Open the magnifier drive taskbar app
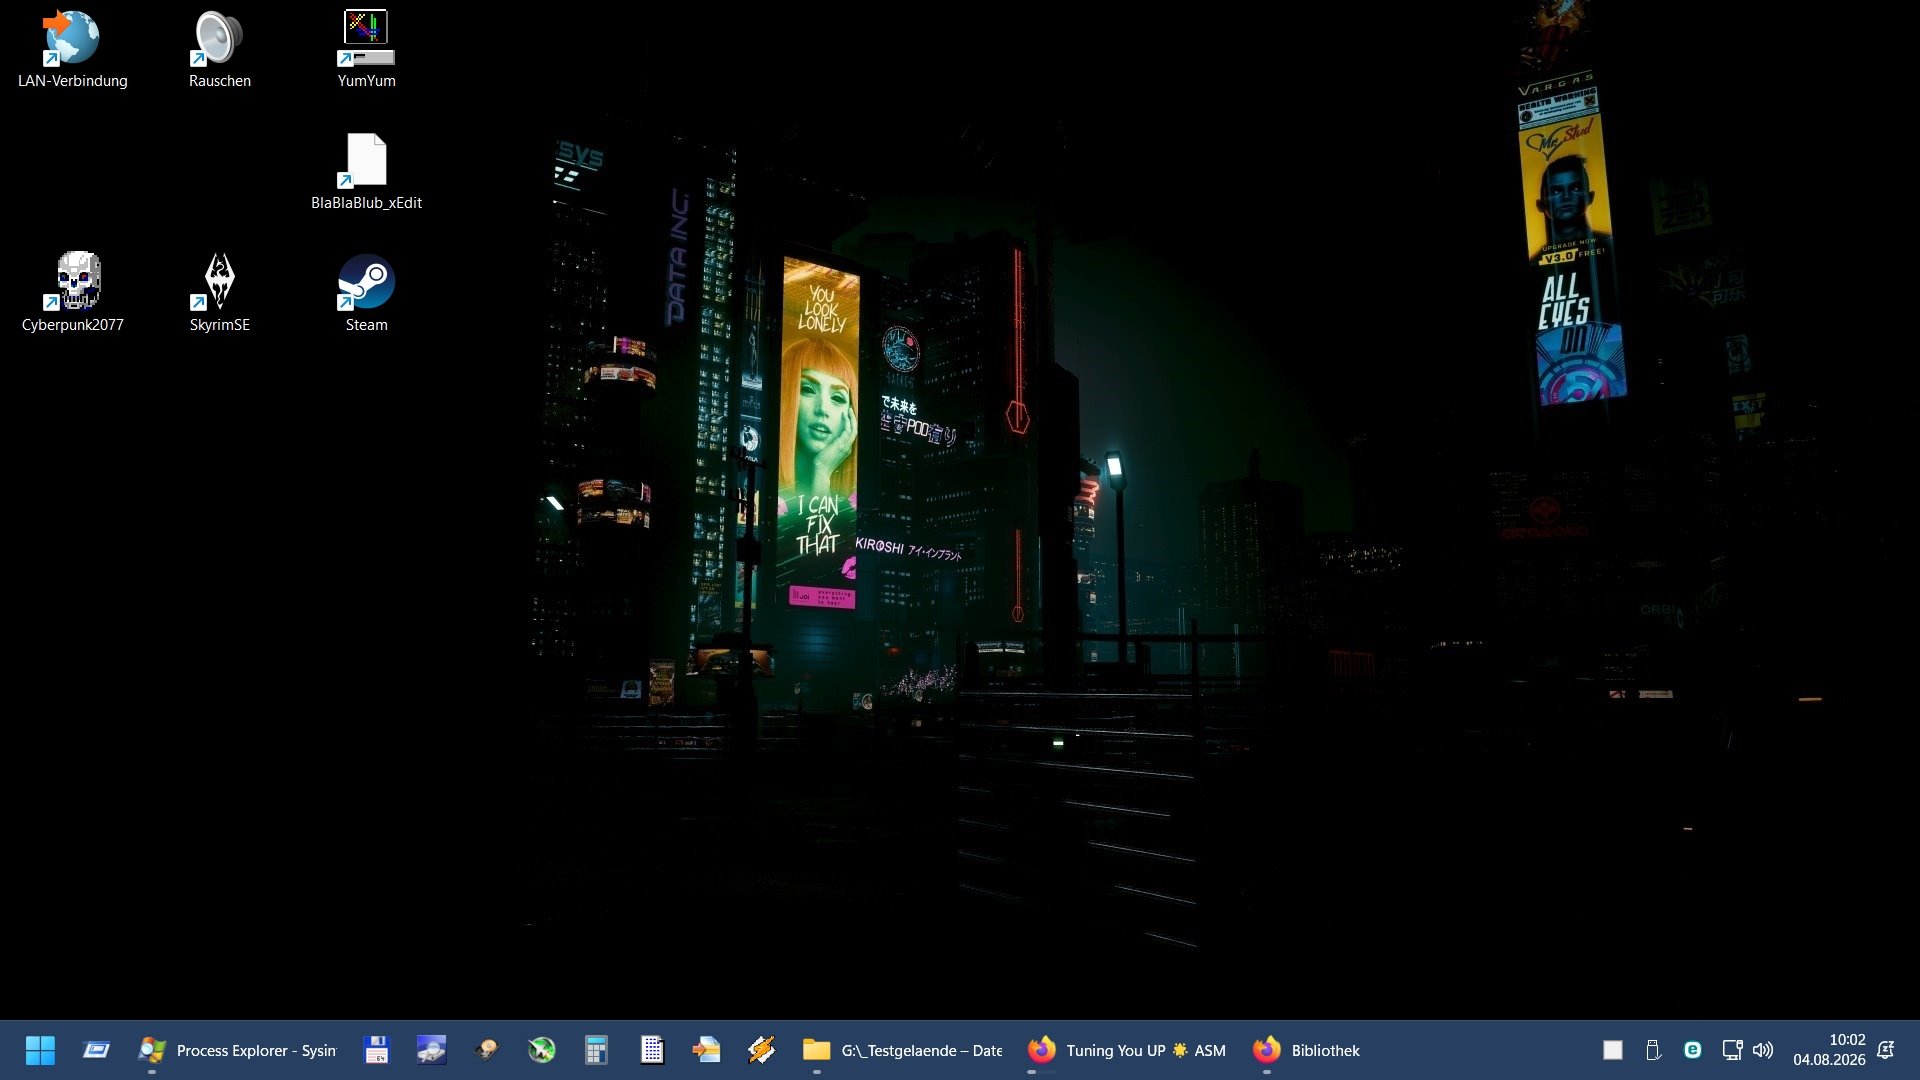This screenshot has width=1920, height=1080. pyautogui.click(x=431, y=1050)
